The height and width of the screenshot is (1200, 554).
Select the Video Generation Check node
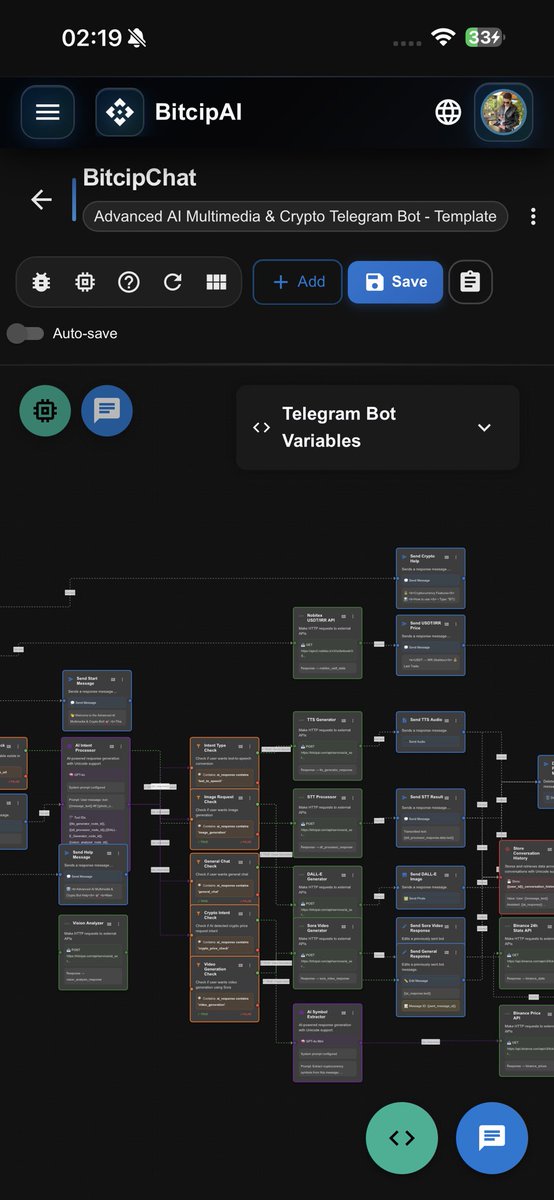coord(224,989)
